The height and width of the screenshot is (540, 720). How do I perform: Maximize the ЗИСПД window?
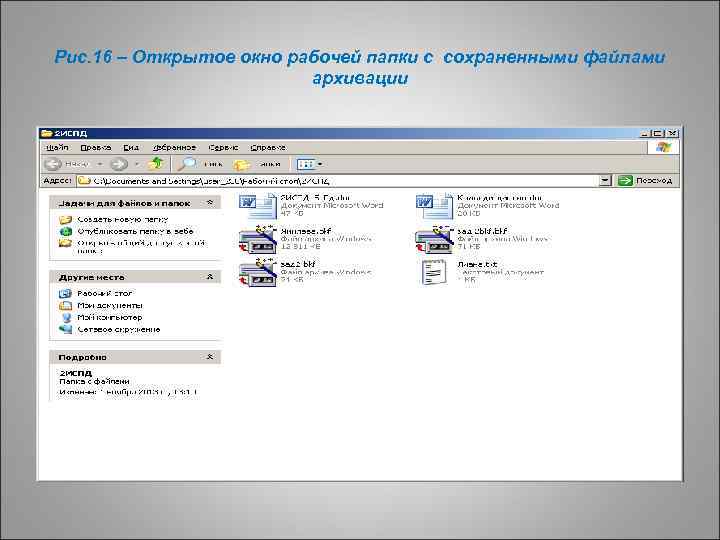(x=658, y=133)
